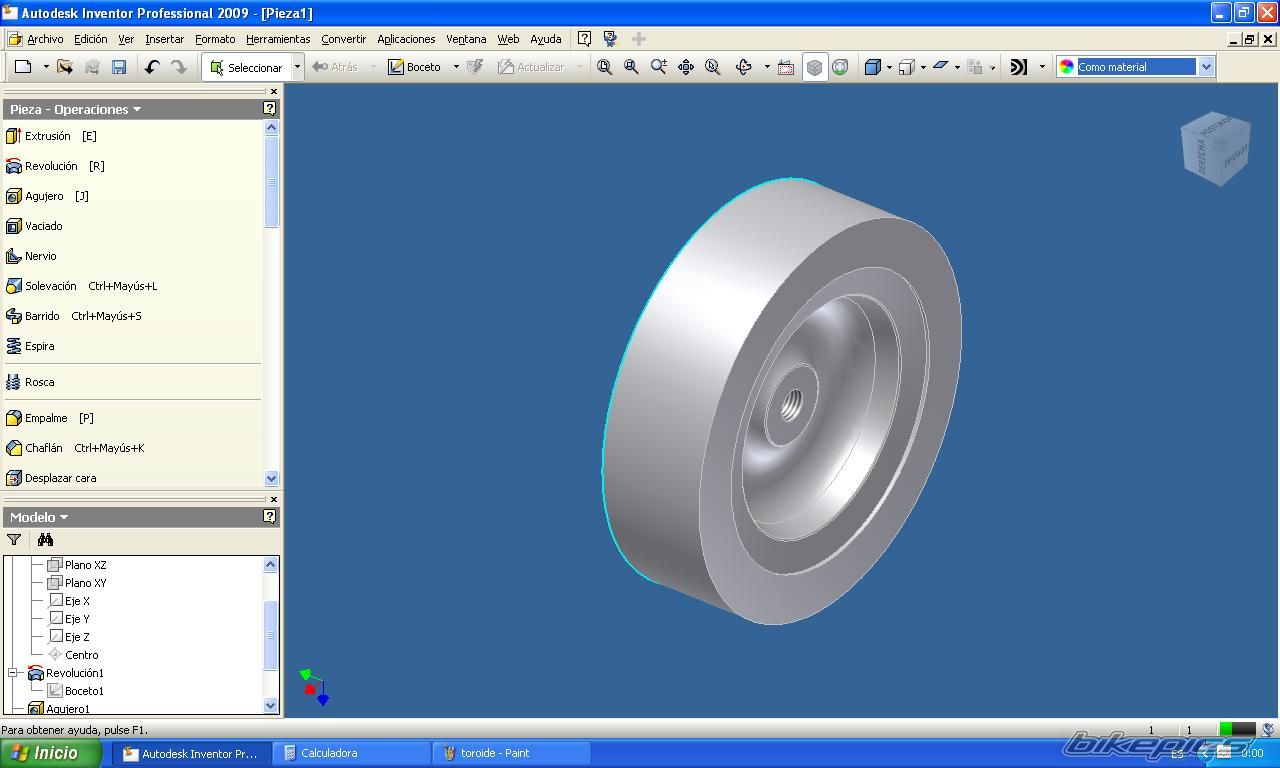Click the ground shadow icon

tap(940, 67)
